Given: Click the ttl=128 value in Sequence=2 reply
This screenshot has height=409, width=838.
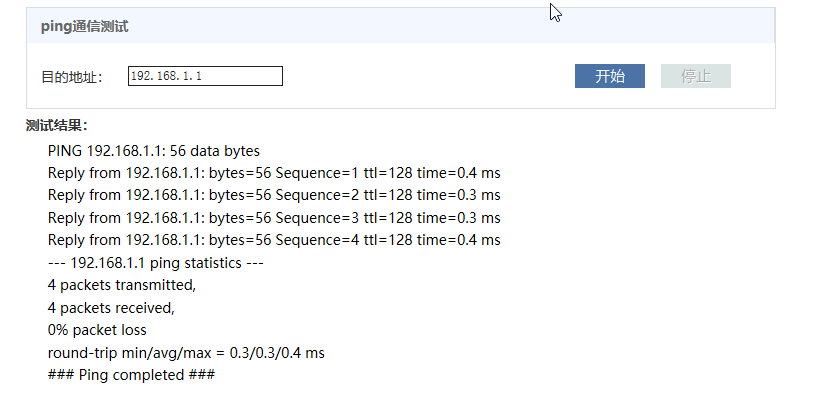Looking at the screenshot, I should coord(388,195).
